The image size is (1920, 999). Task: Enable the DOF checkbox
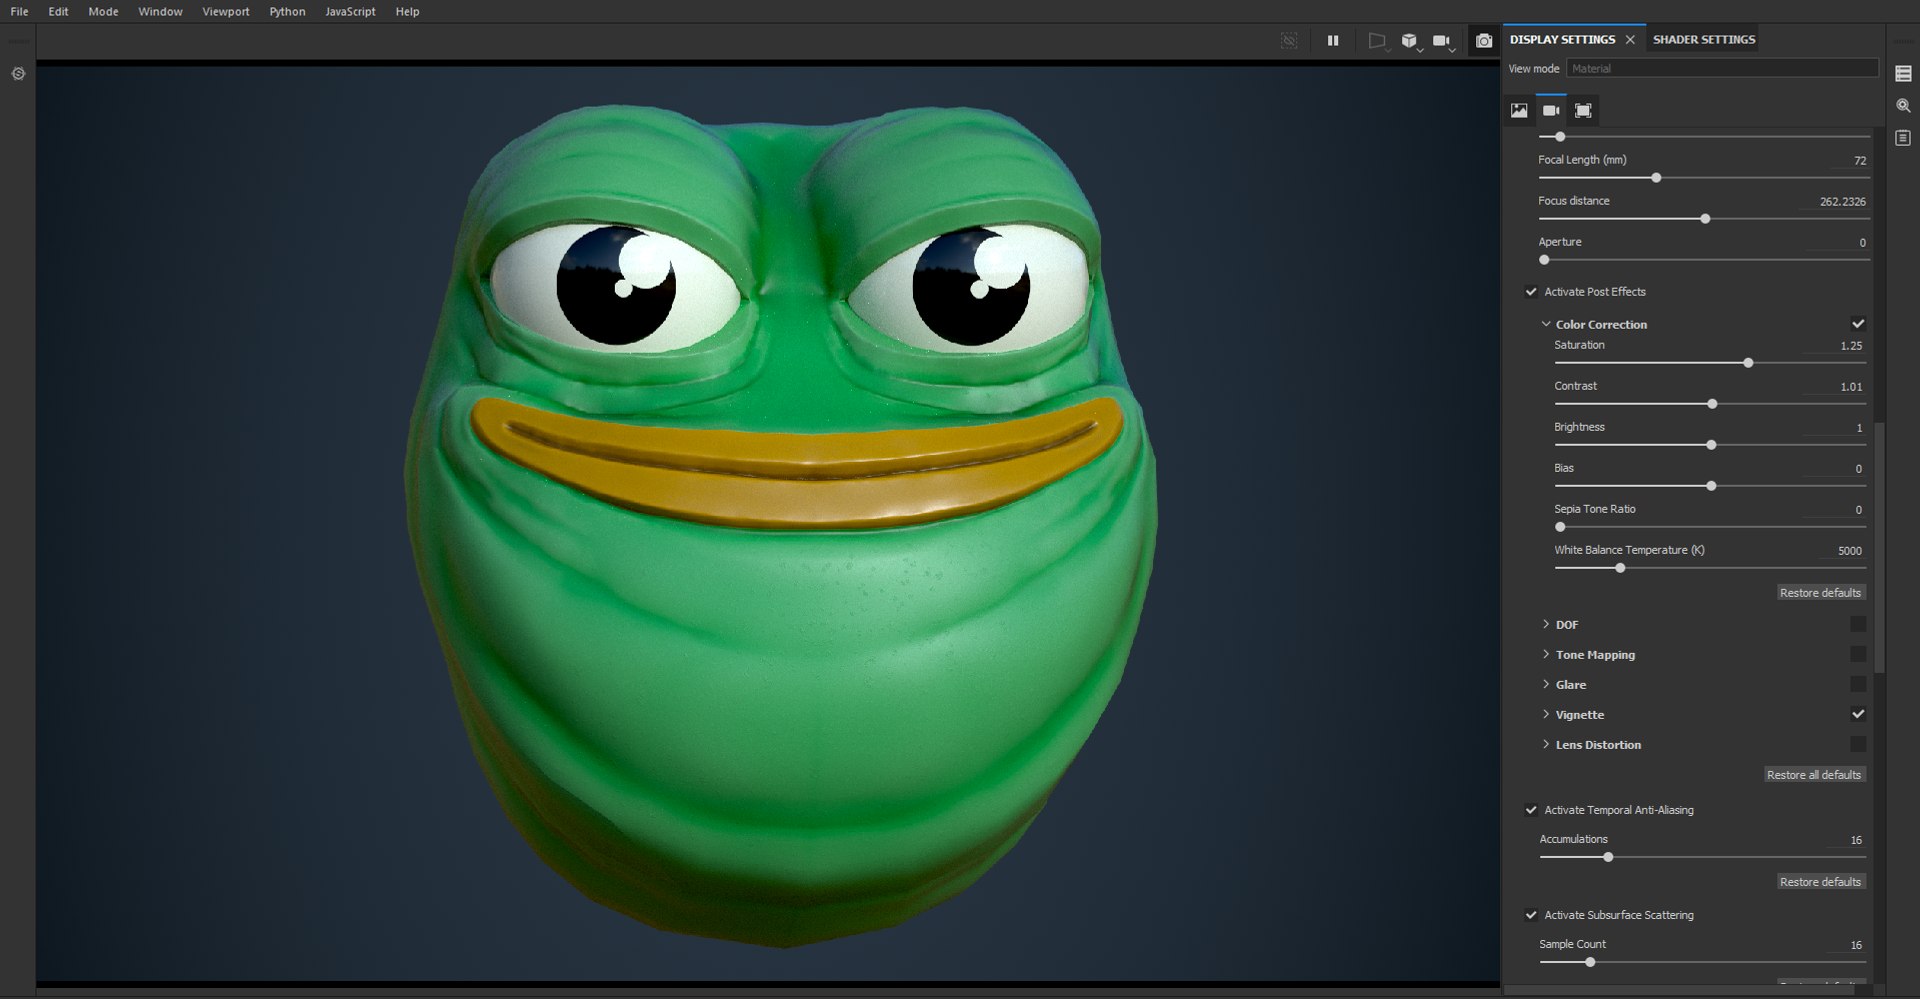(x=1858, y=624)
